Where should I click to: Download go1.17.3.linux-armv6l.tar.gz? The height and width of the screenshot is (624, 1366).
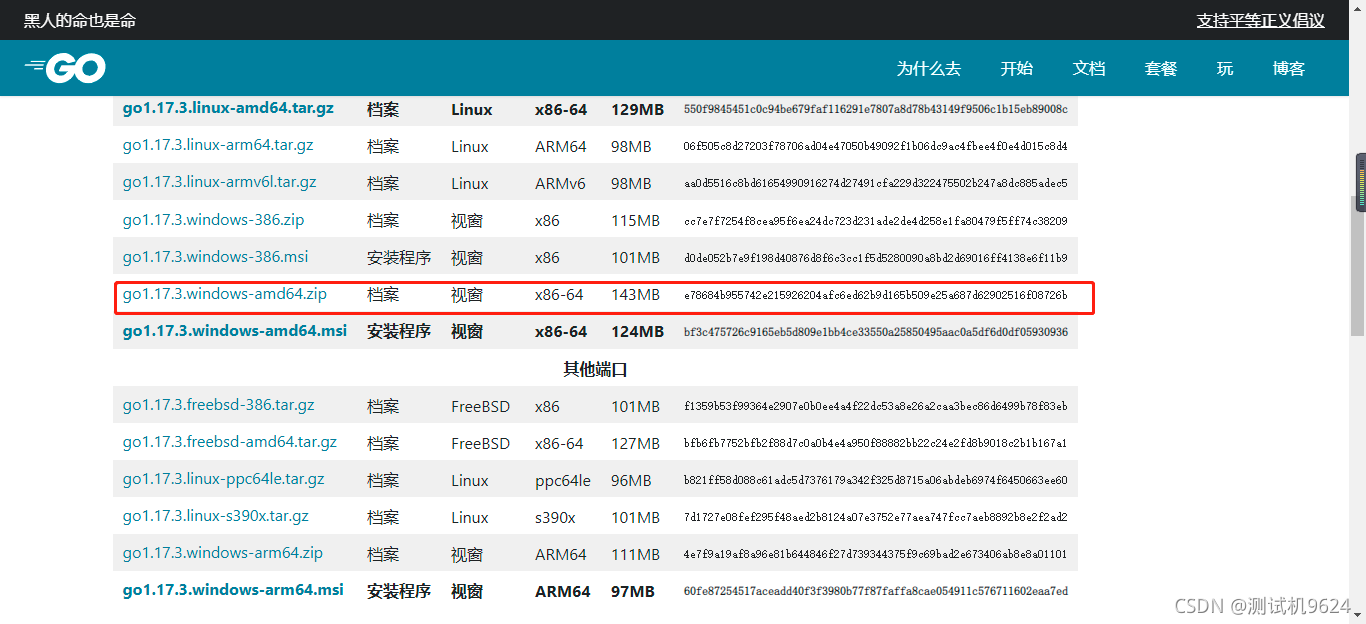pyautogui.click(x=219, y=182)
